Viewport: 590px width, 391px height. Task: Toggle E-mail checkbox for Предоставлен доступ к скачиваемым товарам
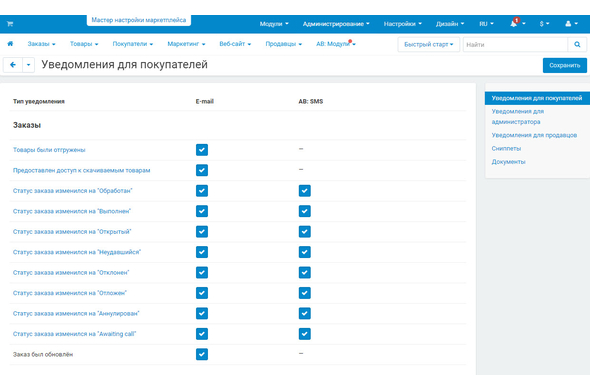tap(202, 170)
